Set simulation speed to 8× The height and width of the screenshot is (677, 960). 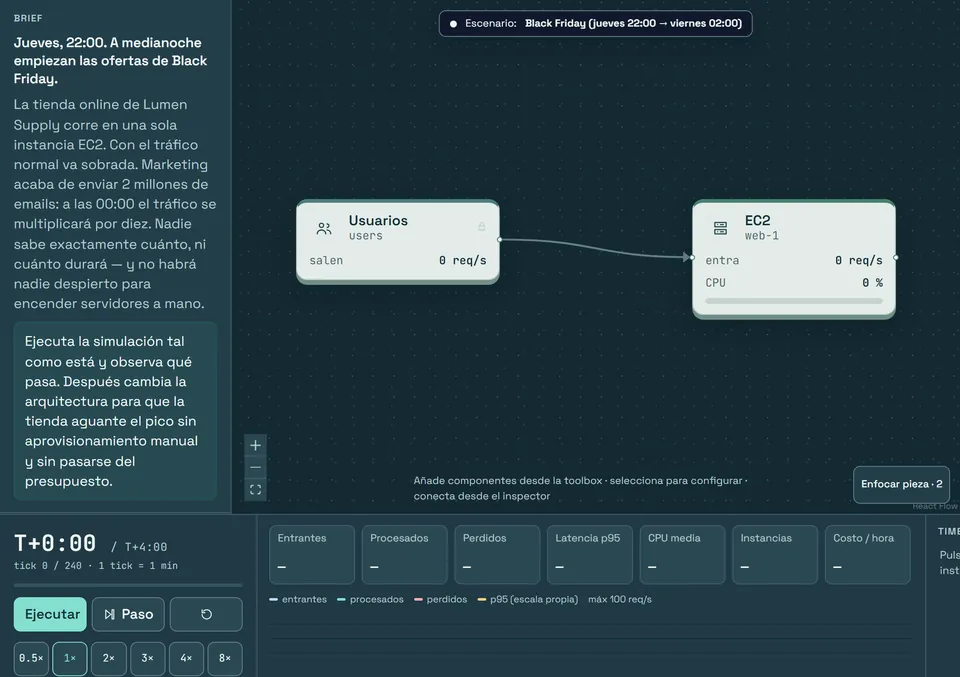click(x=225, y=659)
